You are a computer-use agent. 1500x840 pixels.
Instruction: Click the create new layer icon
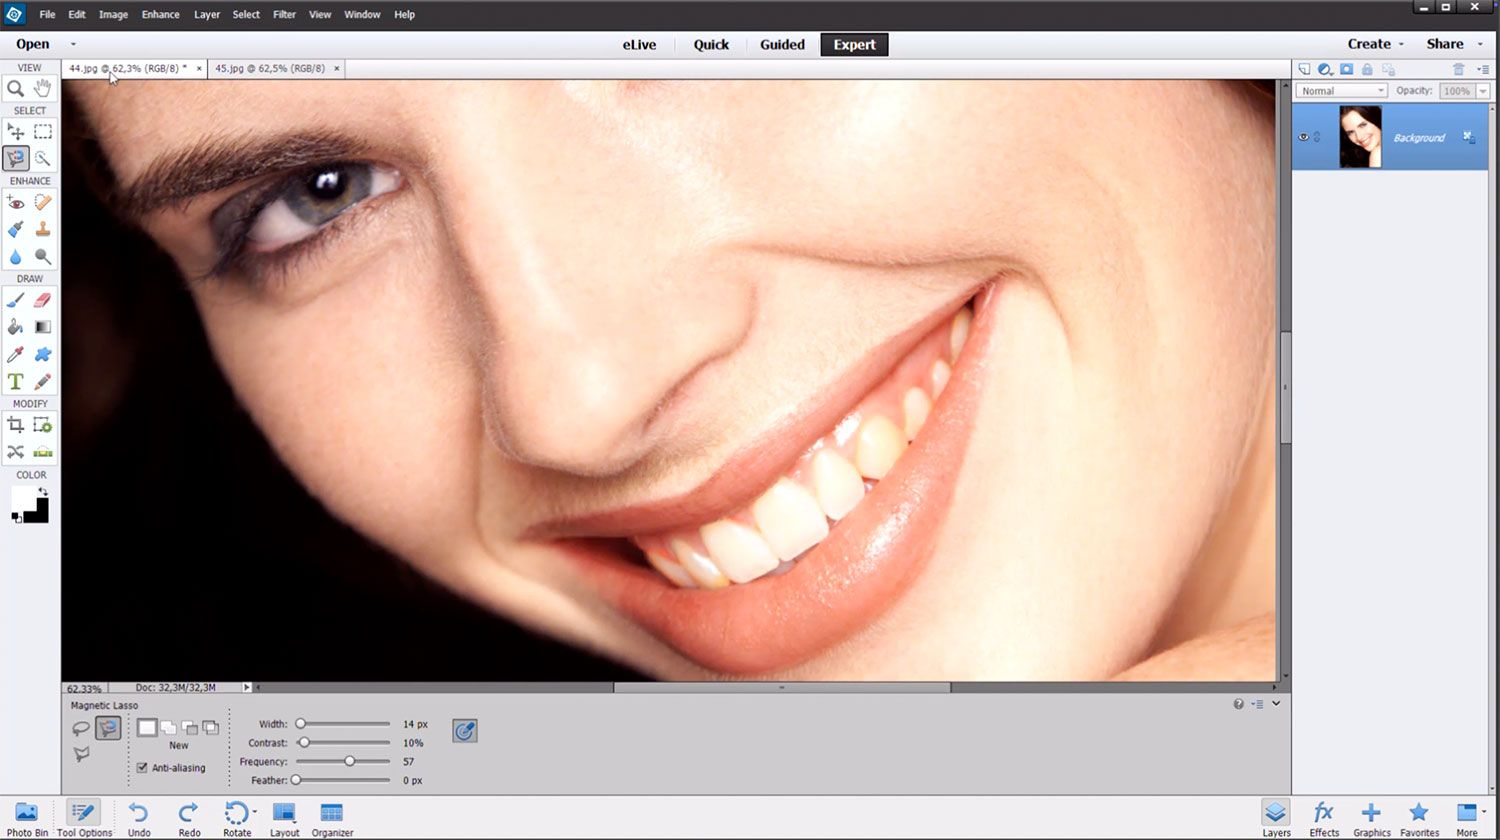(x=1304, y=69)
